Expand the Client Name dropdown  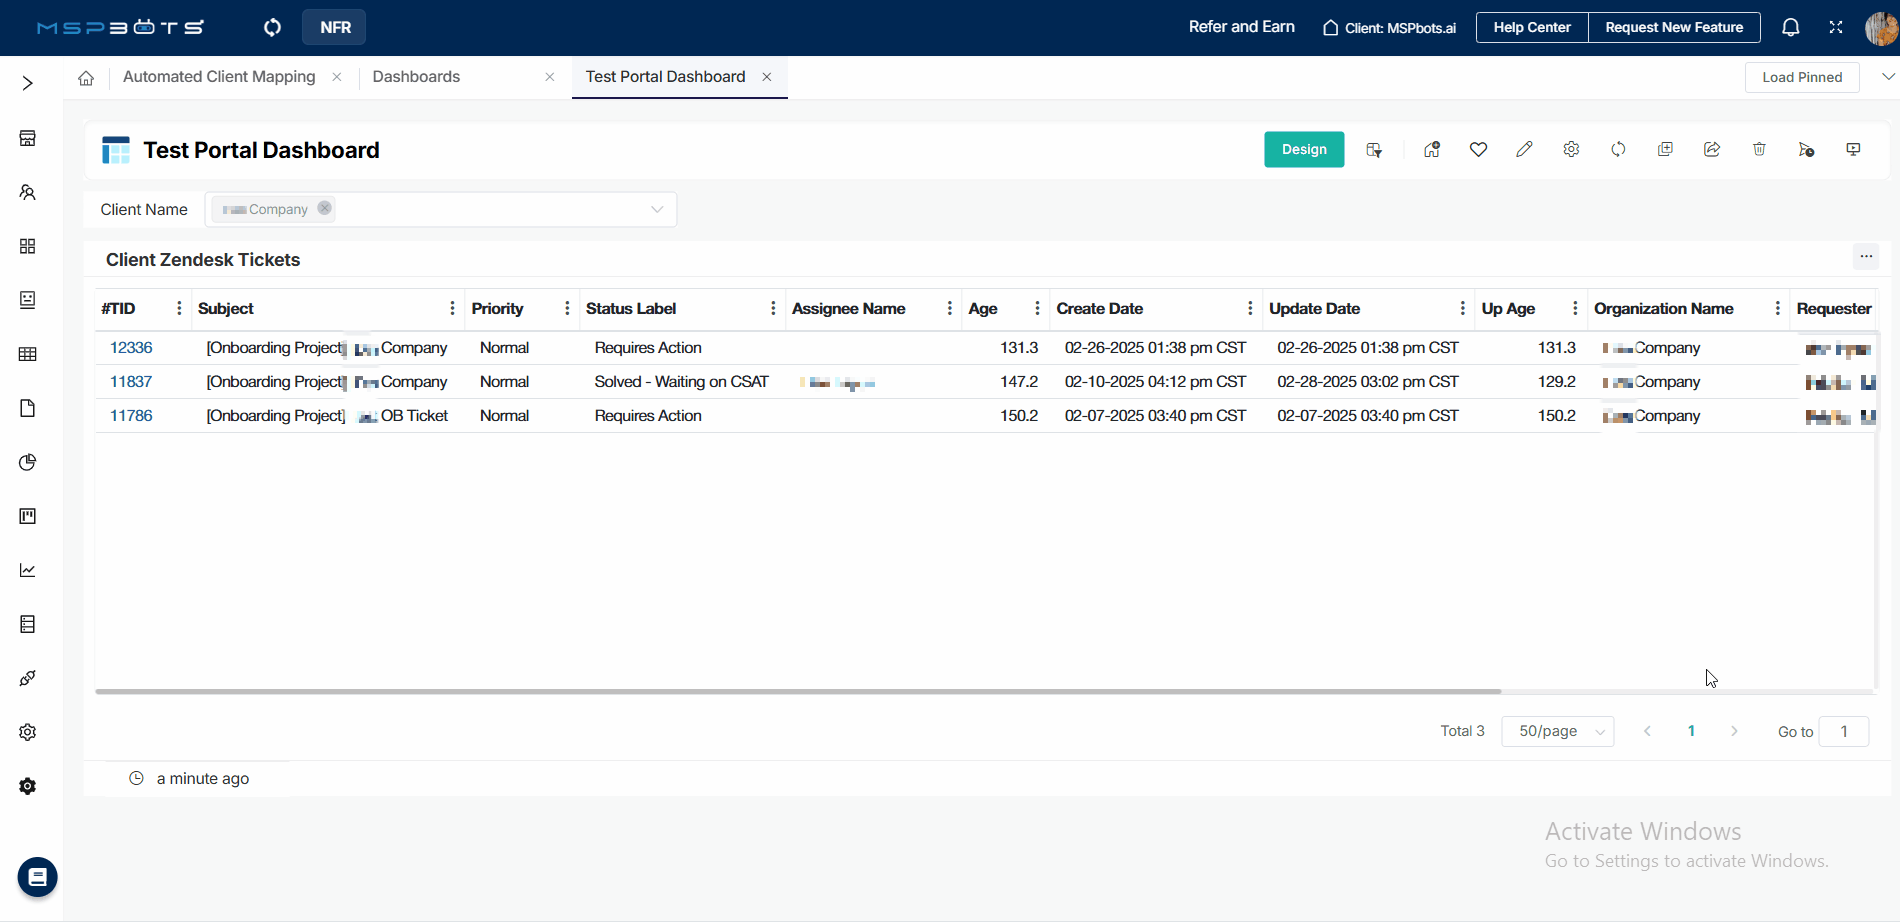click(657, 209)
